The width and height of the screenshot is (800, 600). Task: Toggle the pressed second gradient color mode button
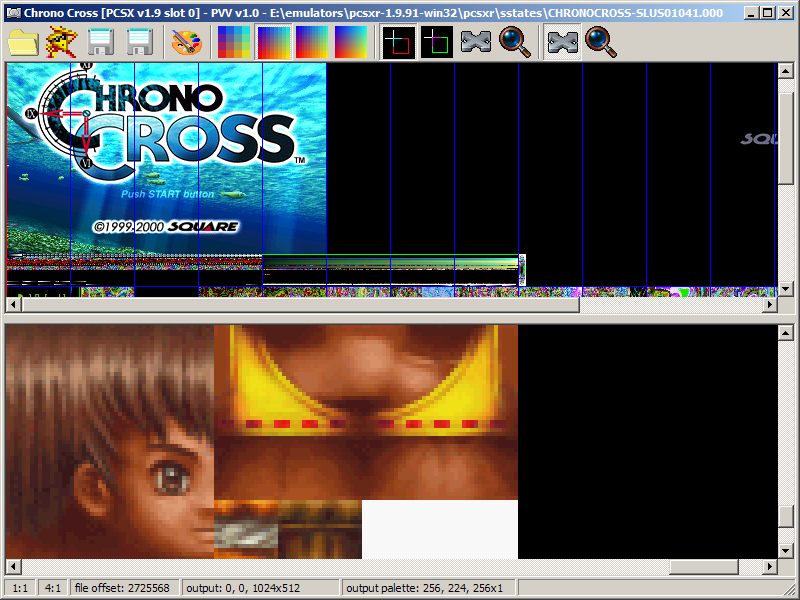coord(273,42)
